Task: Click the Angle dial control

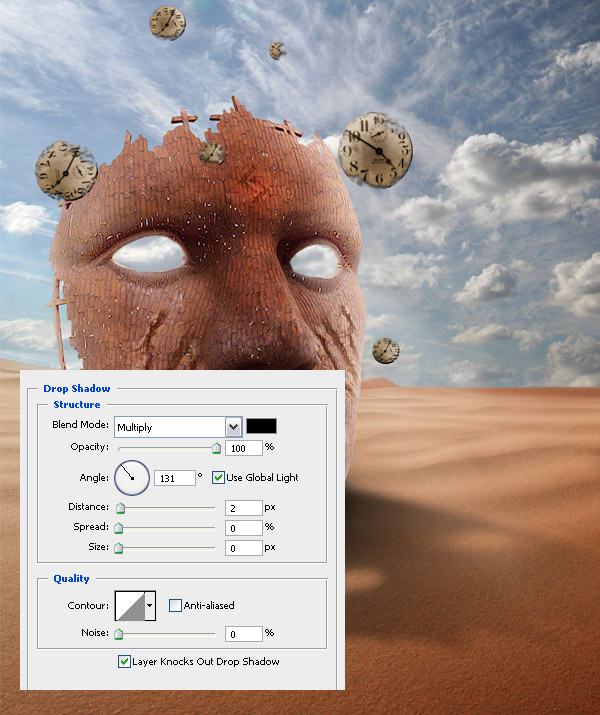Action: [x=132, y=477]
